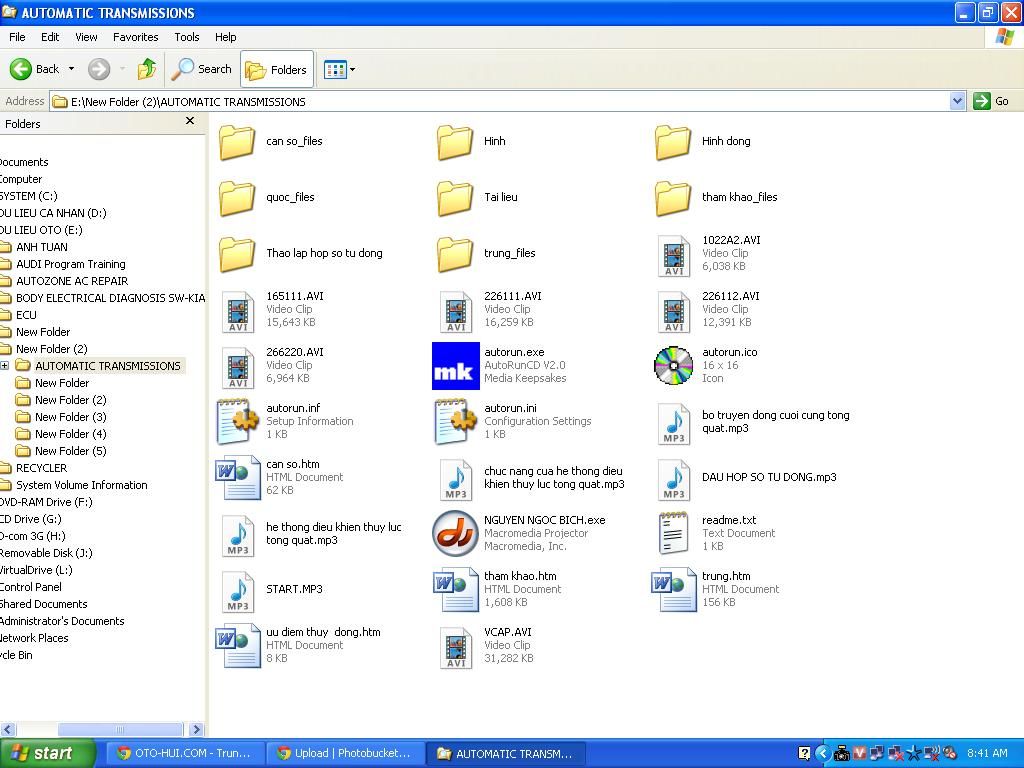Open the Tools menu
The height and width of the screenshot is (768, 1024).
(x=186, y=37)
